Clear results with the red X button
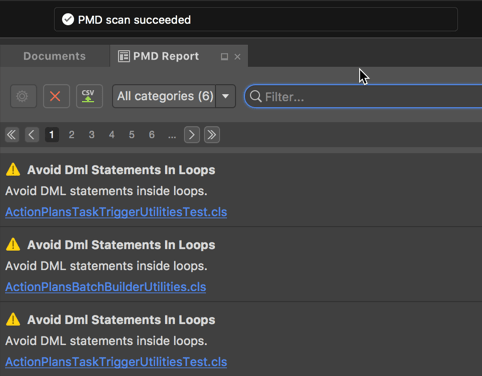482x376 pixels. pos(56,96)
